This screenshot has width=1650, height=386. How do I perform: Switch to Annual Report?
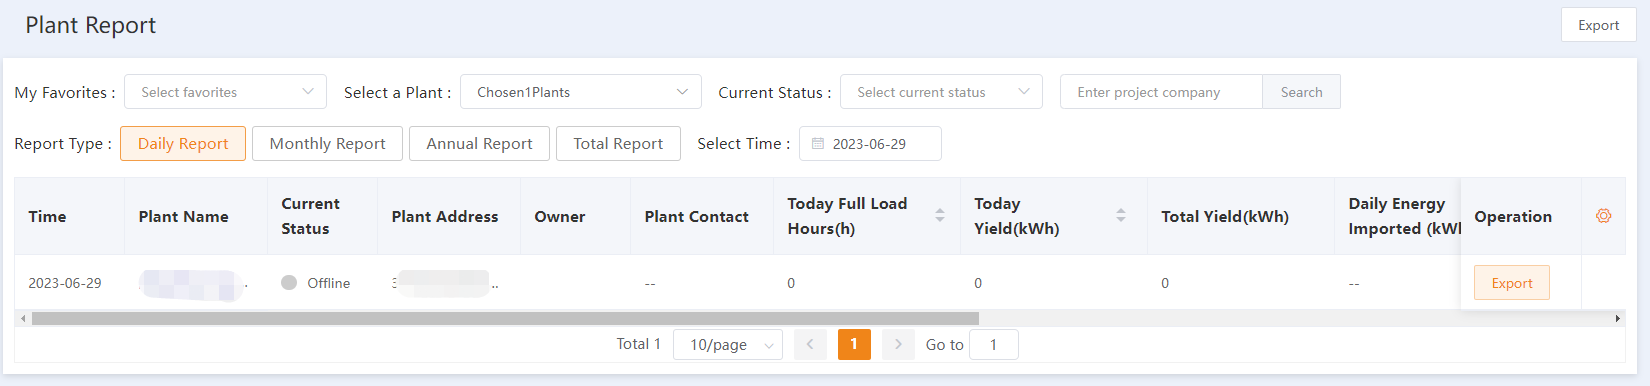click(479, 143)
